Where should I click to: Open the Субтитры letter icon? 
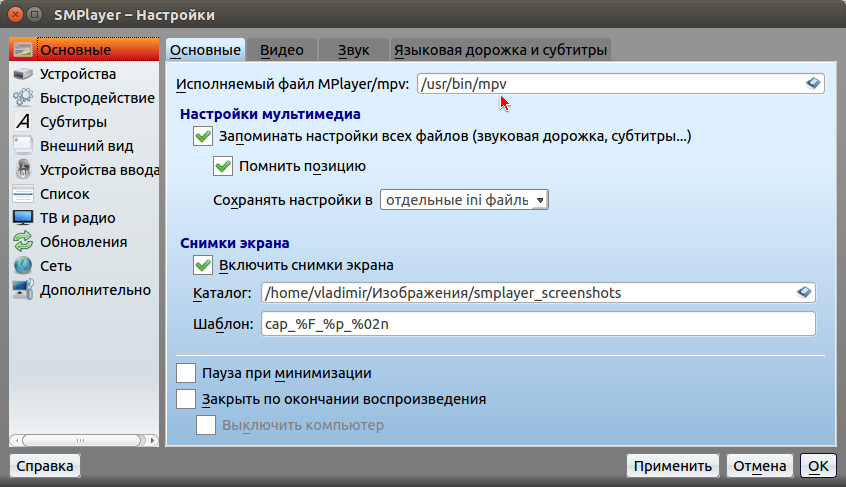click(23, 122)
